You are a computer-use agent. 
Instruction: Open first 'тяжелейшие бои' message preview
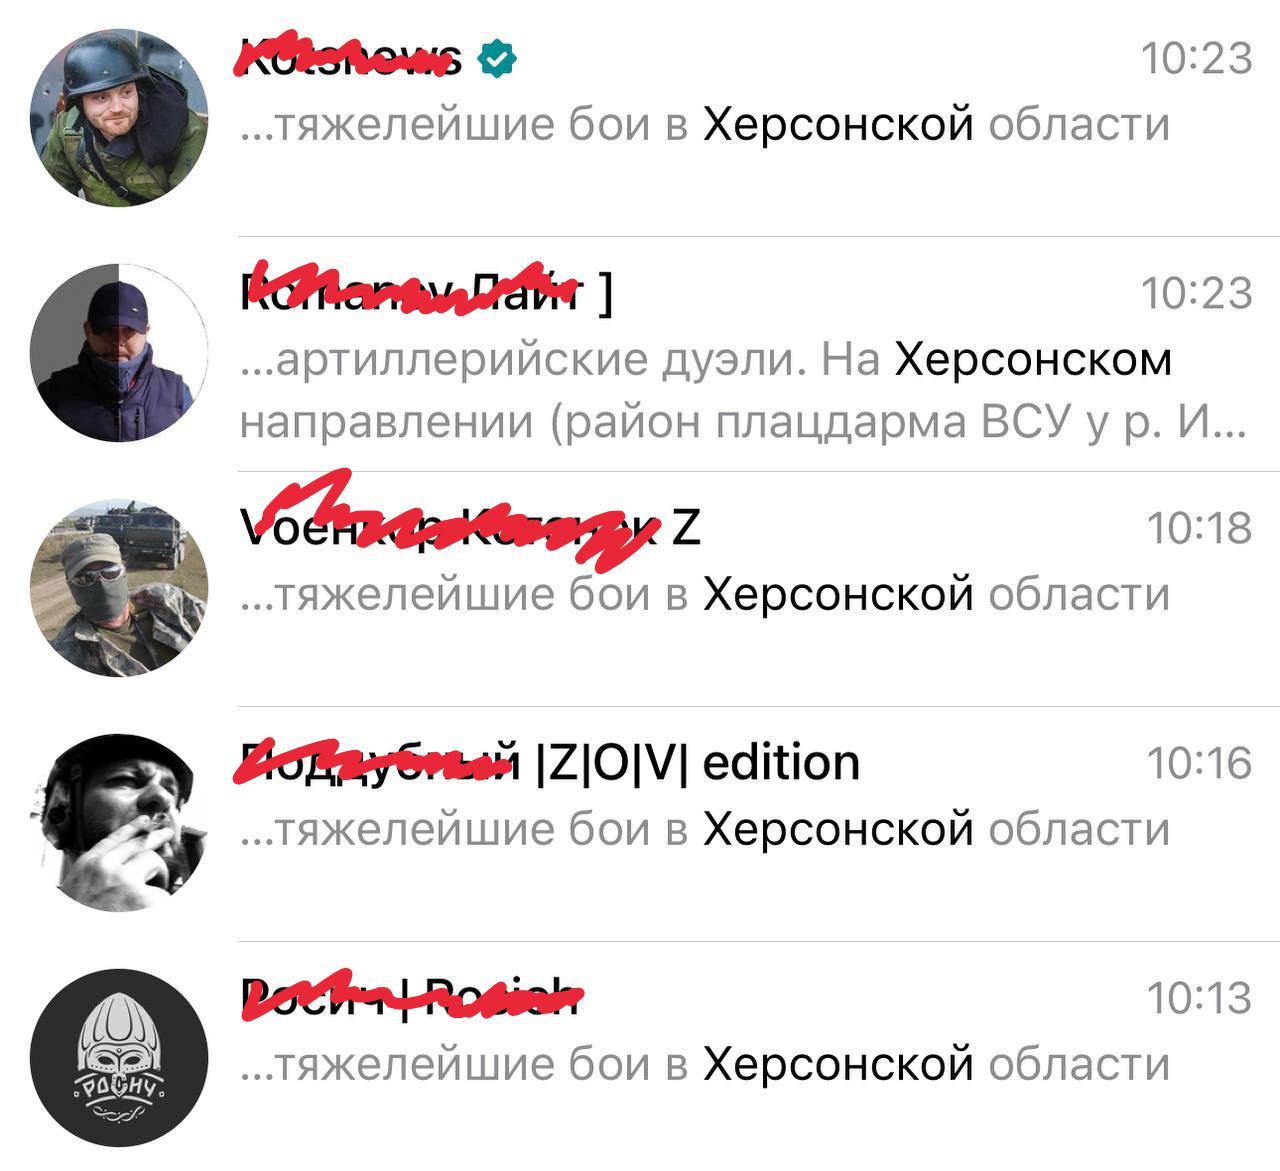tap(705, 125)
